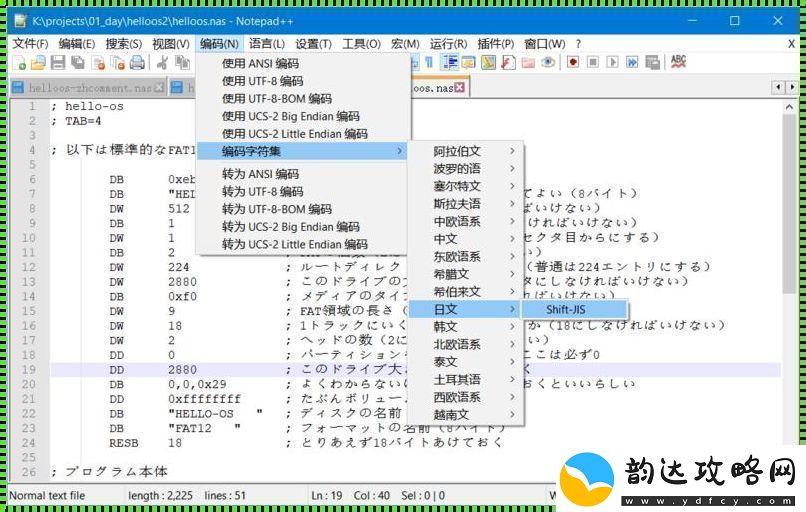This screenshot has width=806, height=512.
Task: Open the 宏(M) menu
Action: [x=405, y=44]
